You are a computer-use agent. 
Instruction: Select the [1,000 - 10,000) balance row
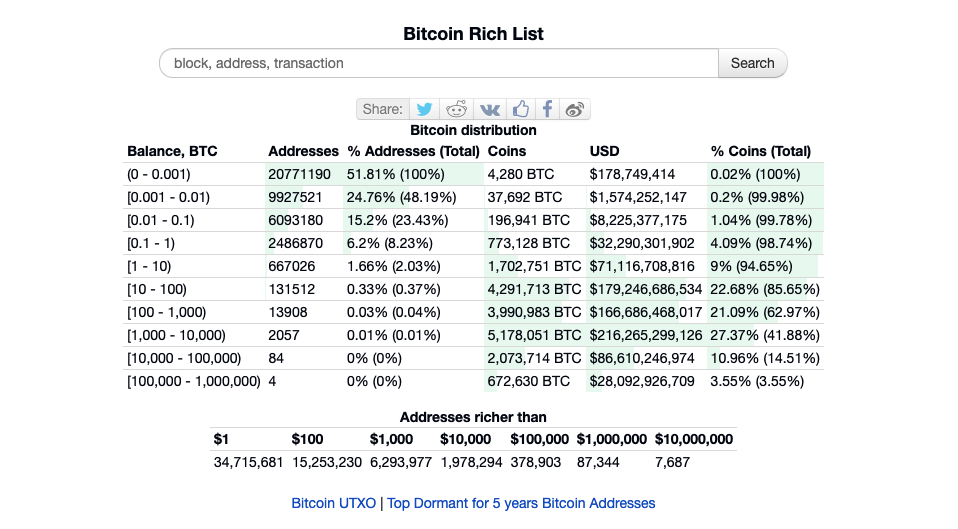click(176, 335)
